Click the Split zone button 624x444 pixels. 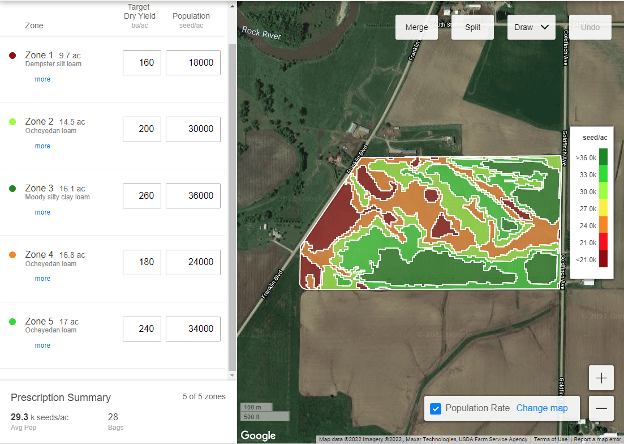click(472, 27)
